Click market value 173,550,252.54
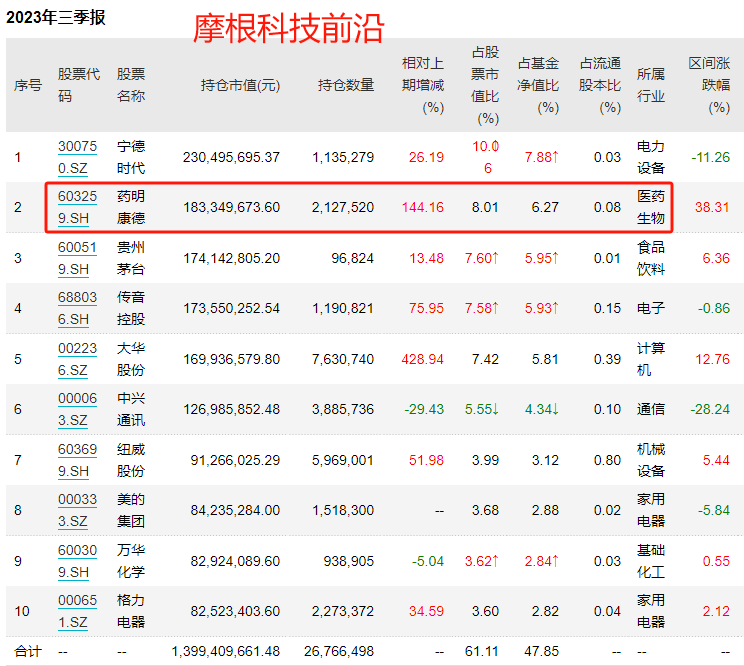 coord(232,308)
